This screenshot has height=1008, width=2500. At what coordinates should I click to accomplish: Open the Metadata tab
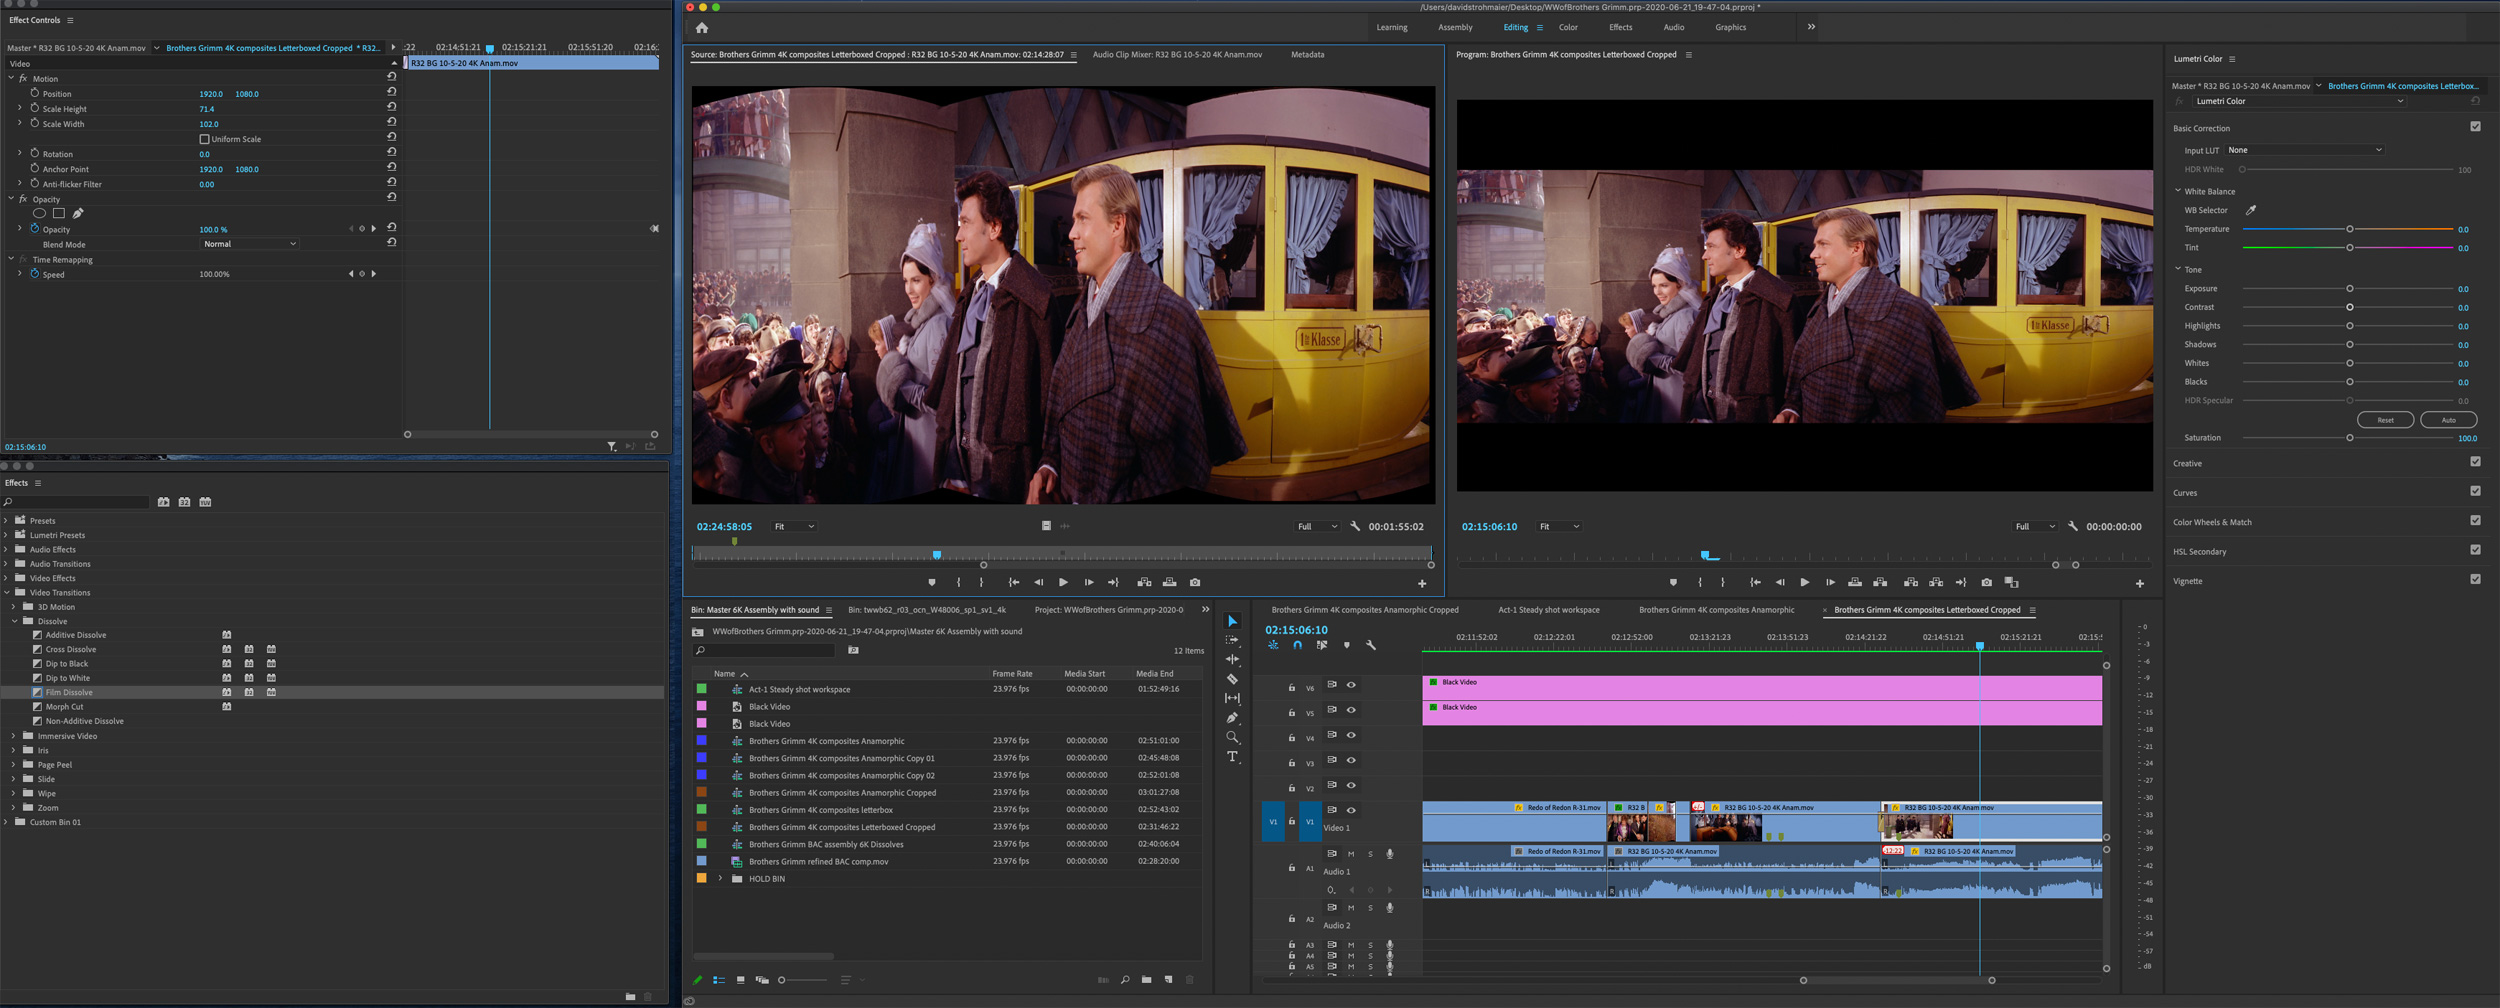1307,55
